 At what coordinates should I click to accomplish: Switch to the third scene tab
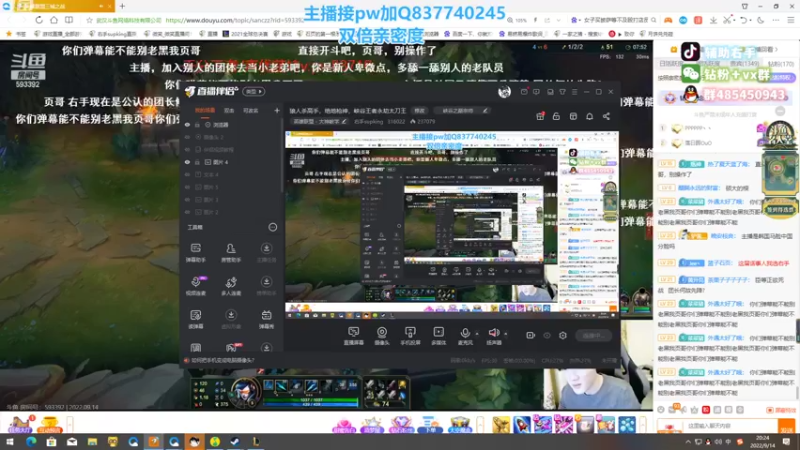(251, 110)
